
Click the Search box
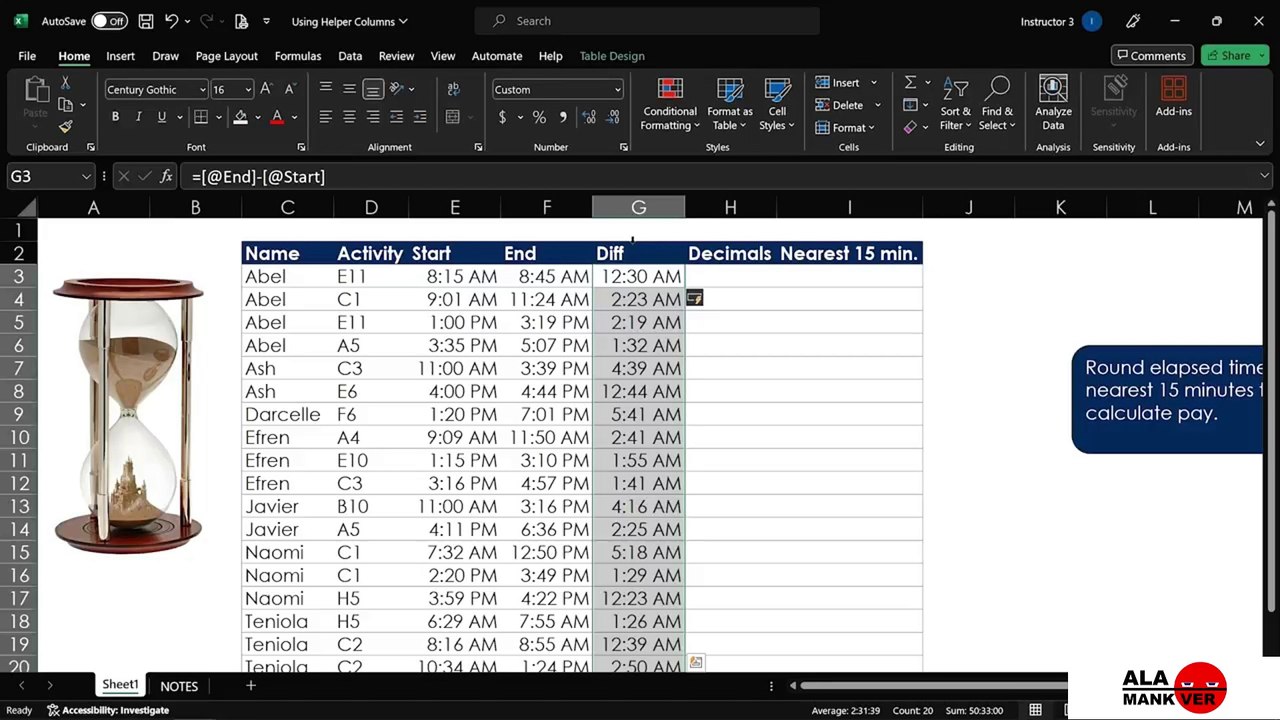(648, 21)
